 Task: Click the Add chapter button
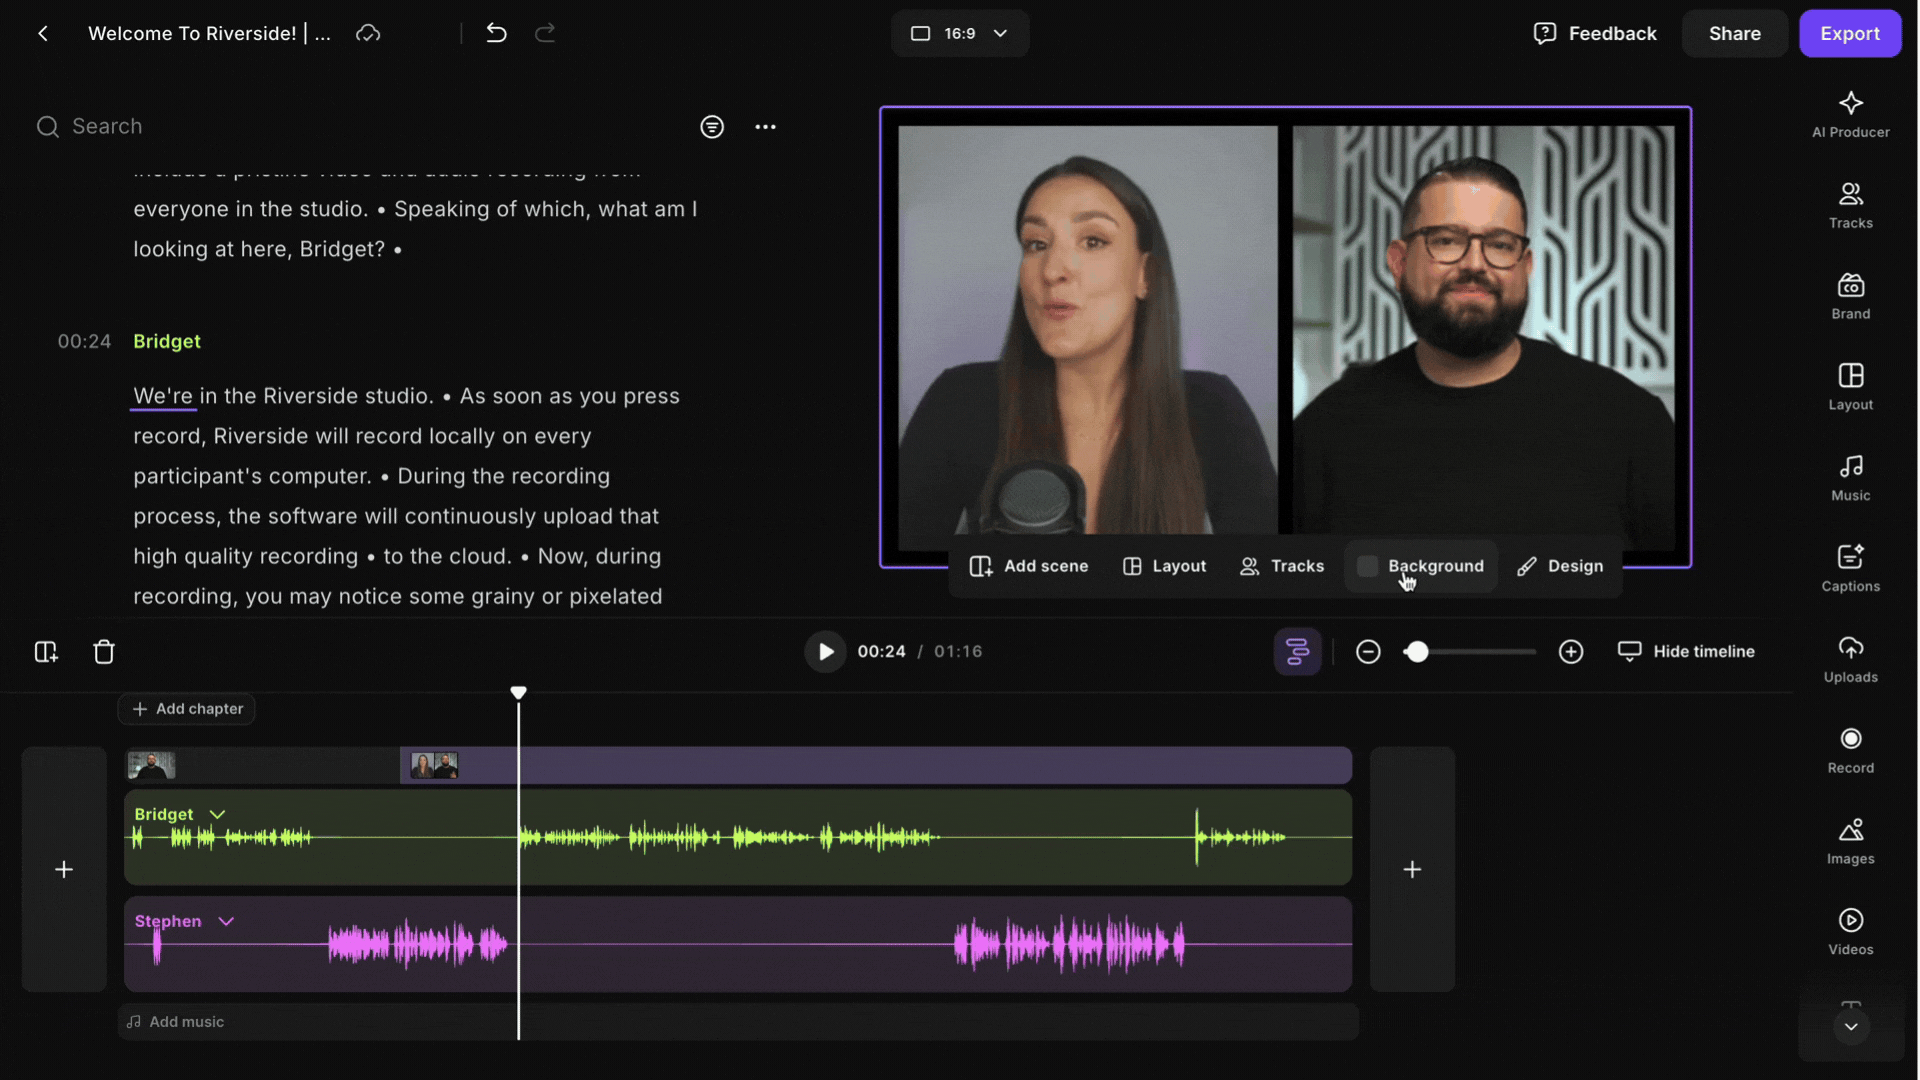tap(187, 709)
